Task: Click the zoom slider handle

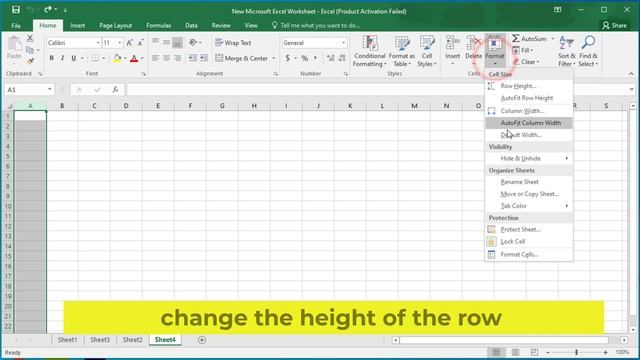Action: [x=576, y=352]
